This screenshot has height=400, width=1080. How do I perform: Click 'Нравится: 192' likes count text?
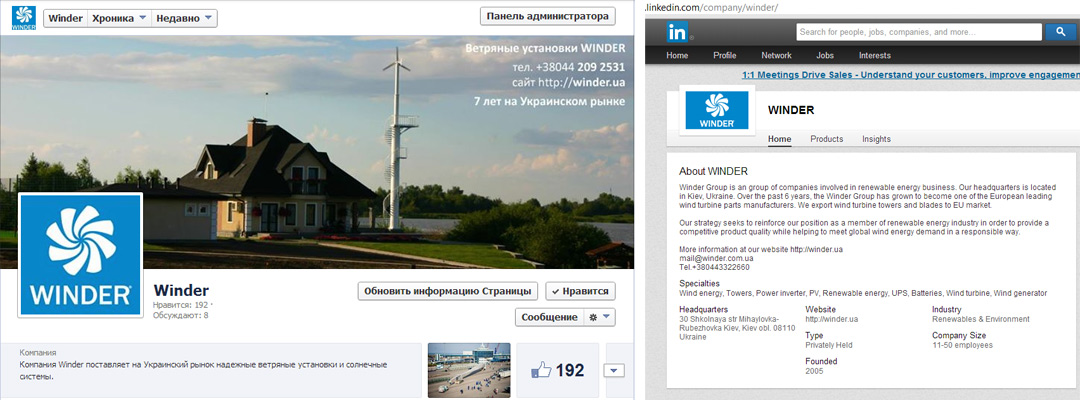point(182,304)
